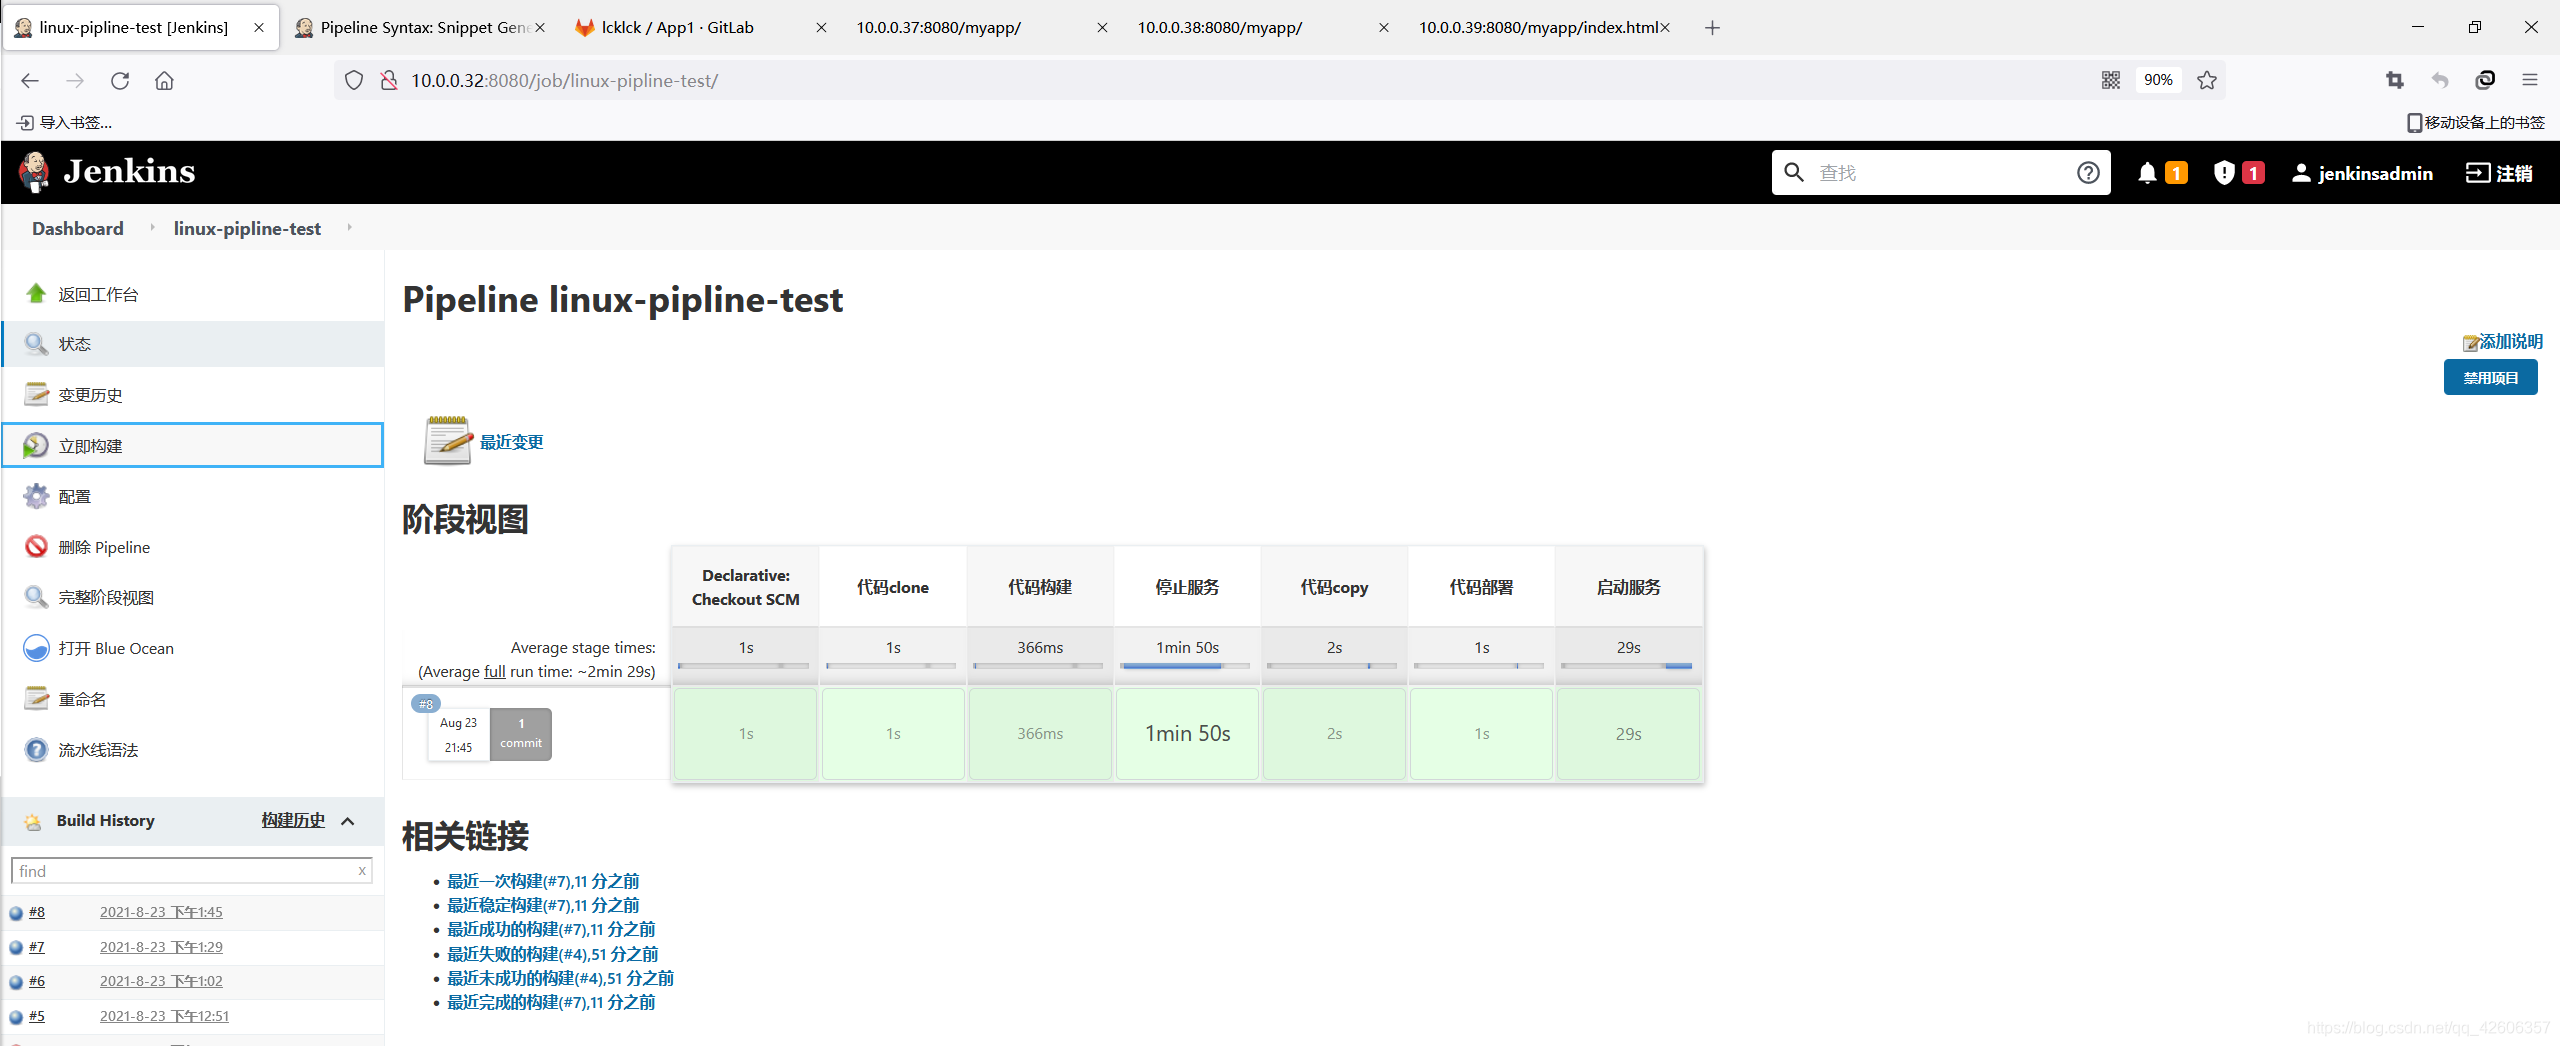Open 变更历史 in the sidebar

pyautogui.click(x=90, y=395)
